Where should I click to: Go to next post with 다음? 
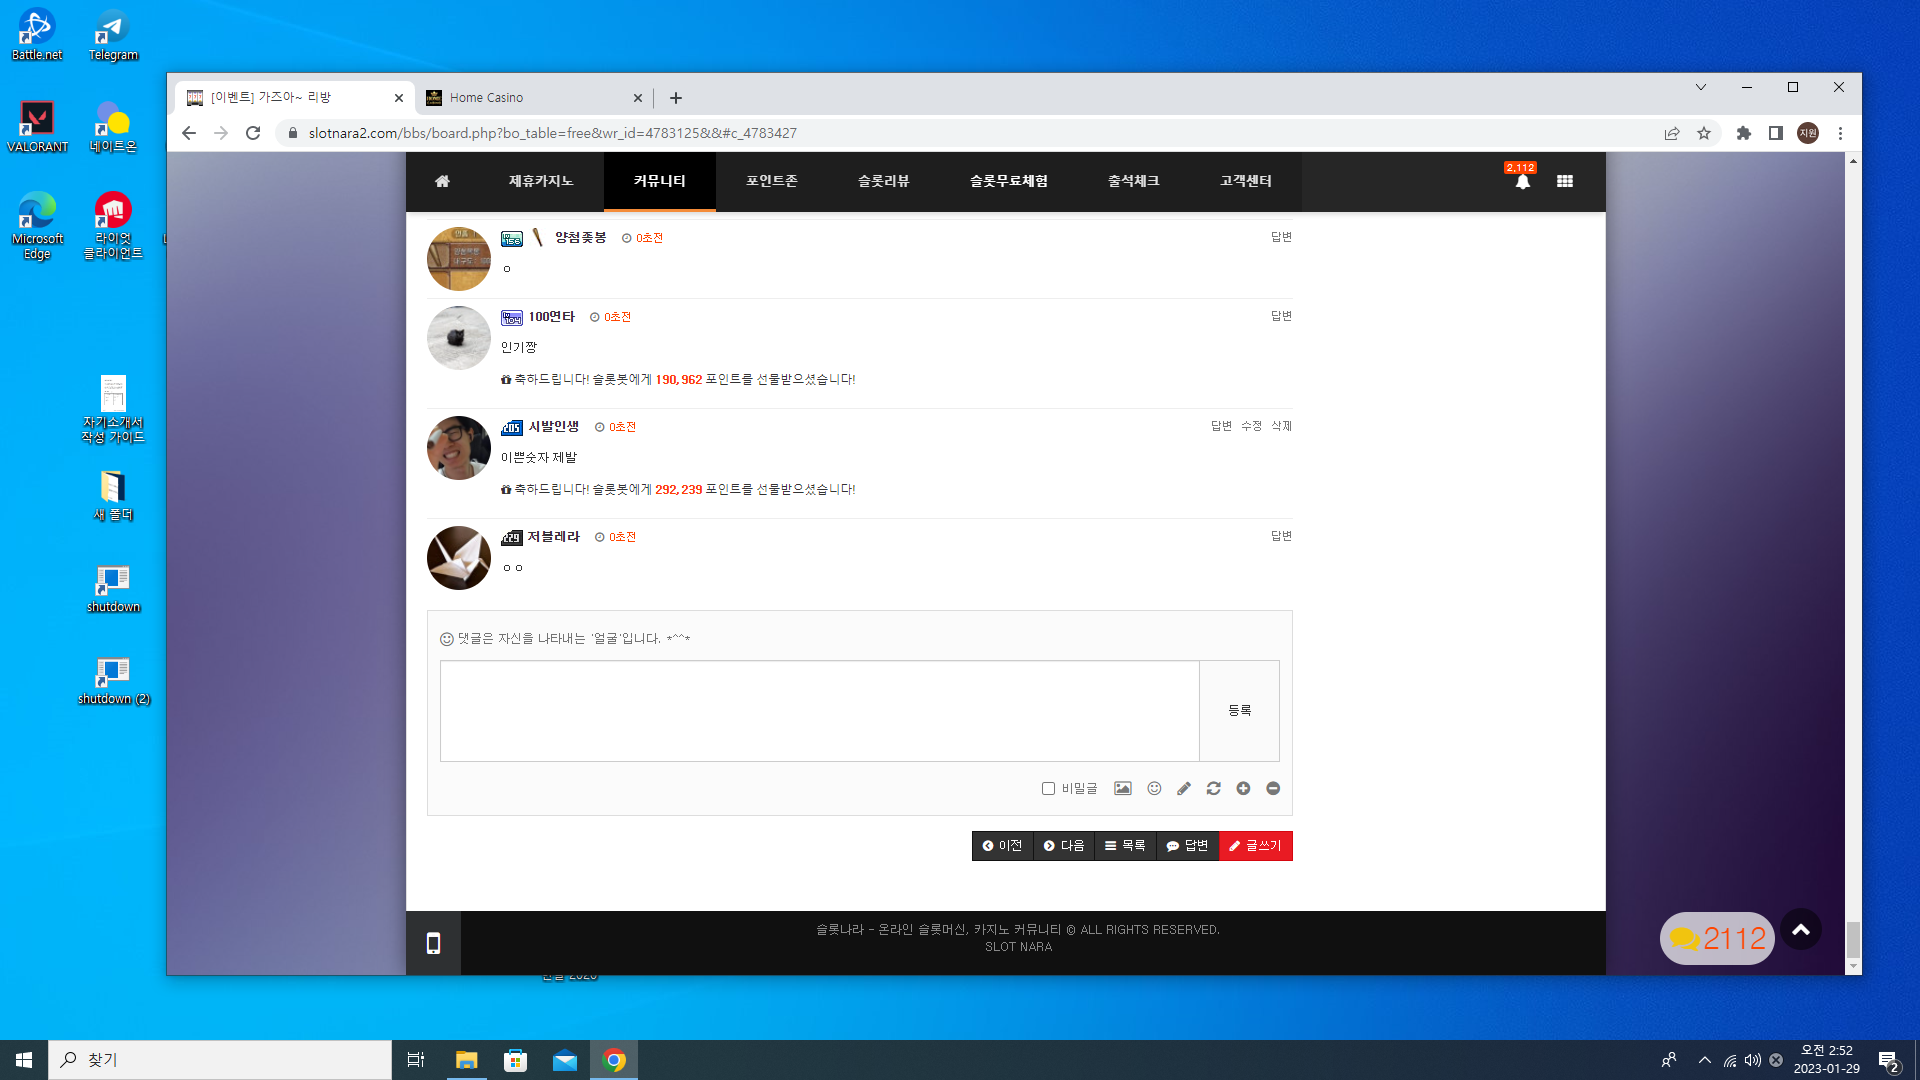coord(1064,846)
